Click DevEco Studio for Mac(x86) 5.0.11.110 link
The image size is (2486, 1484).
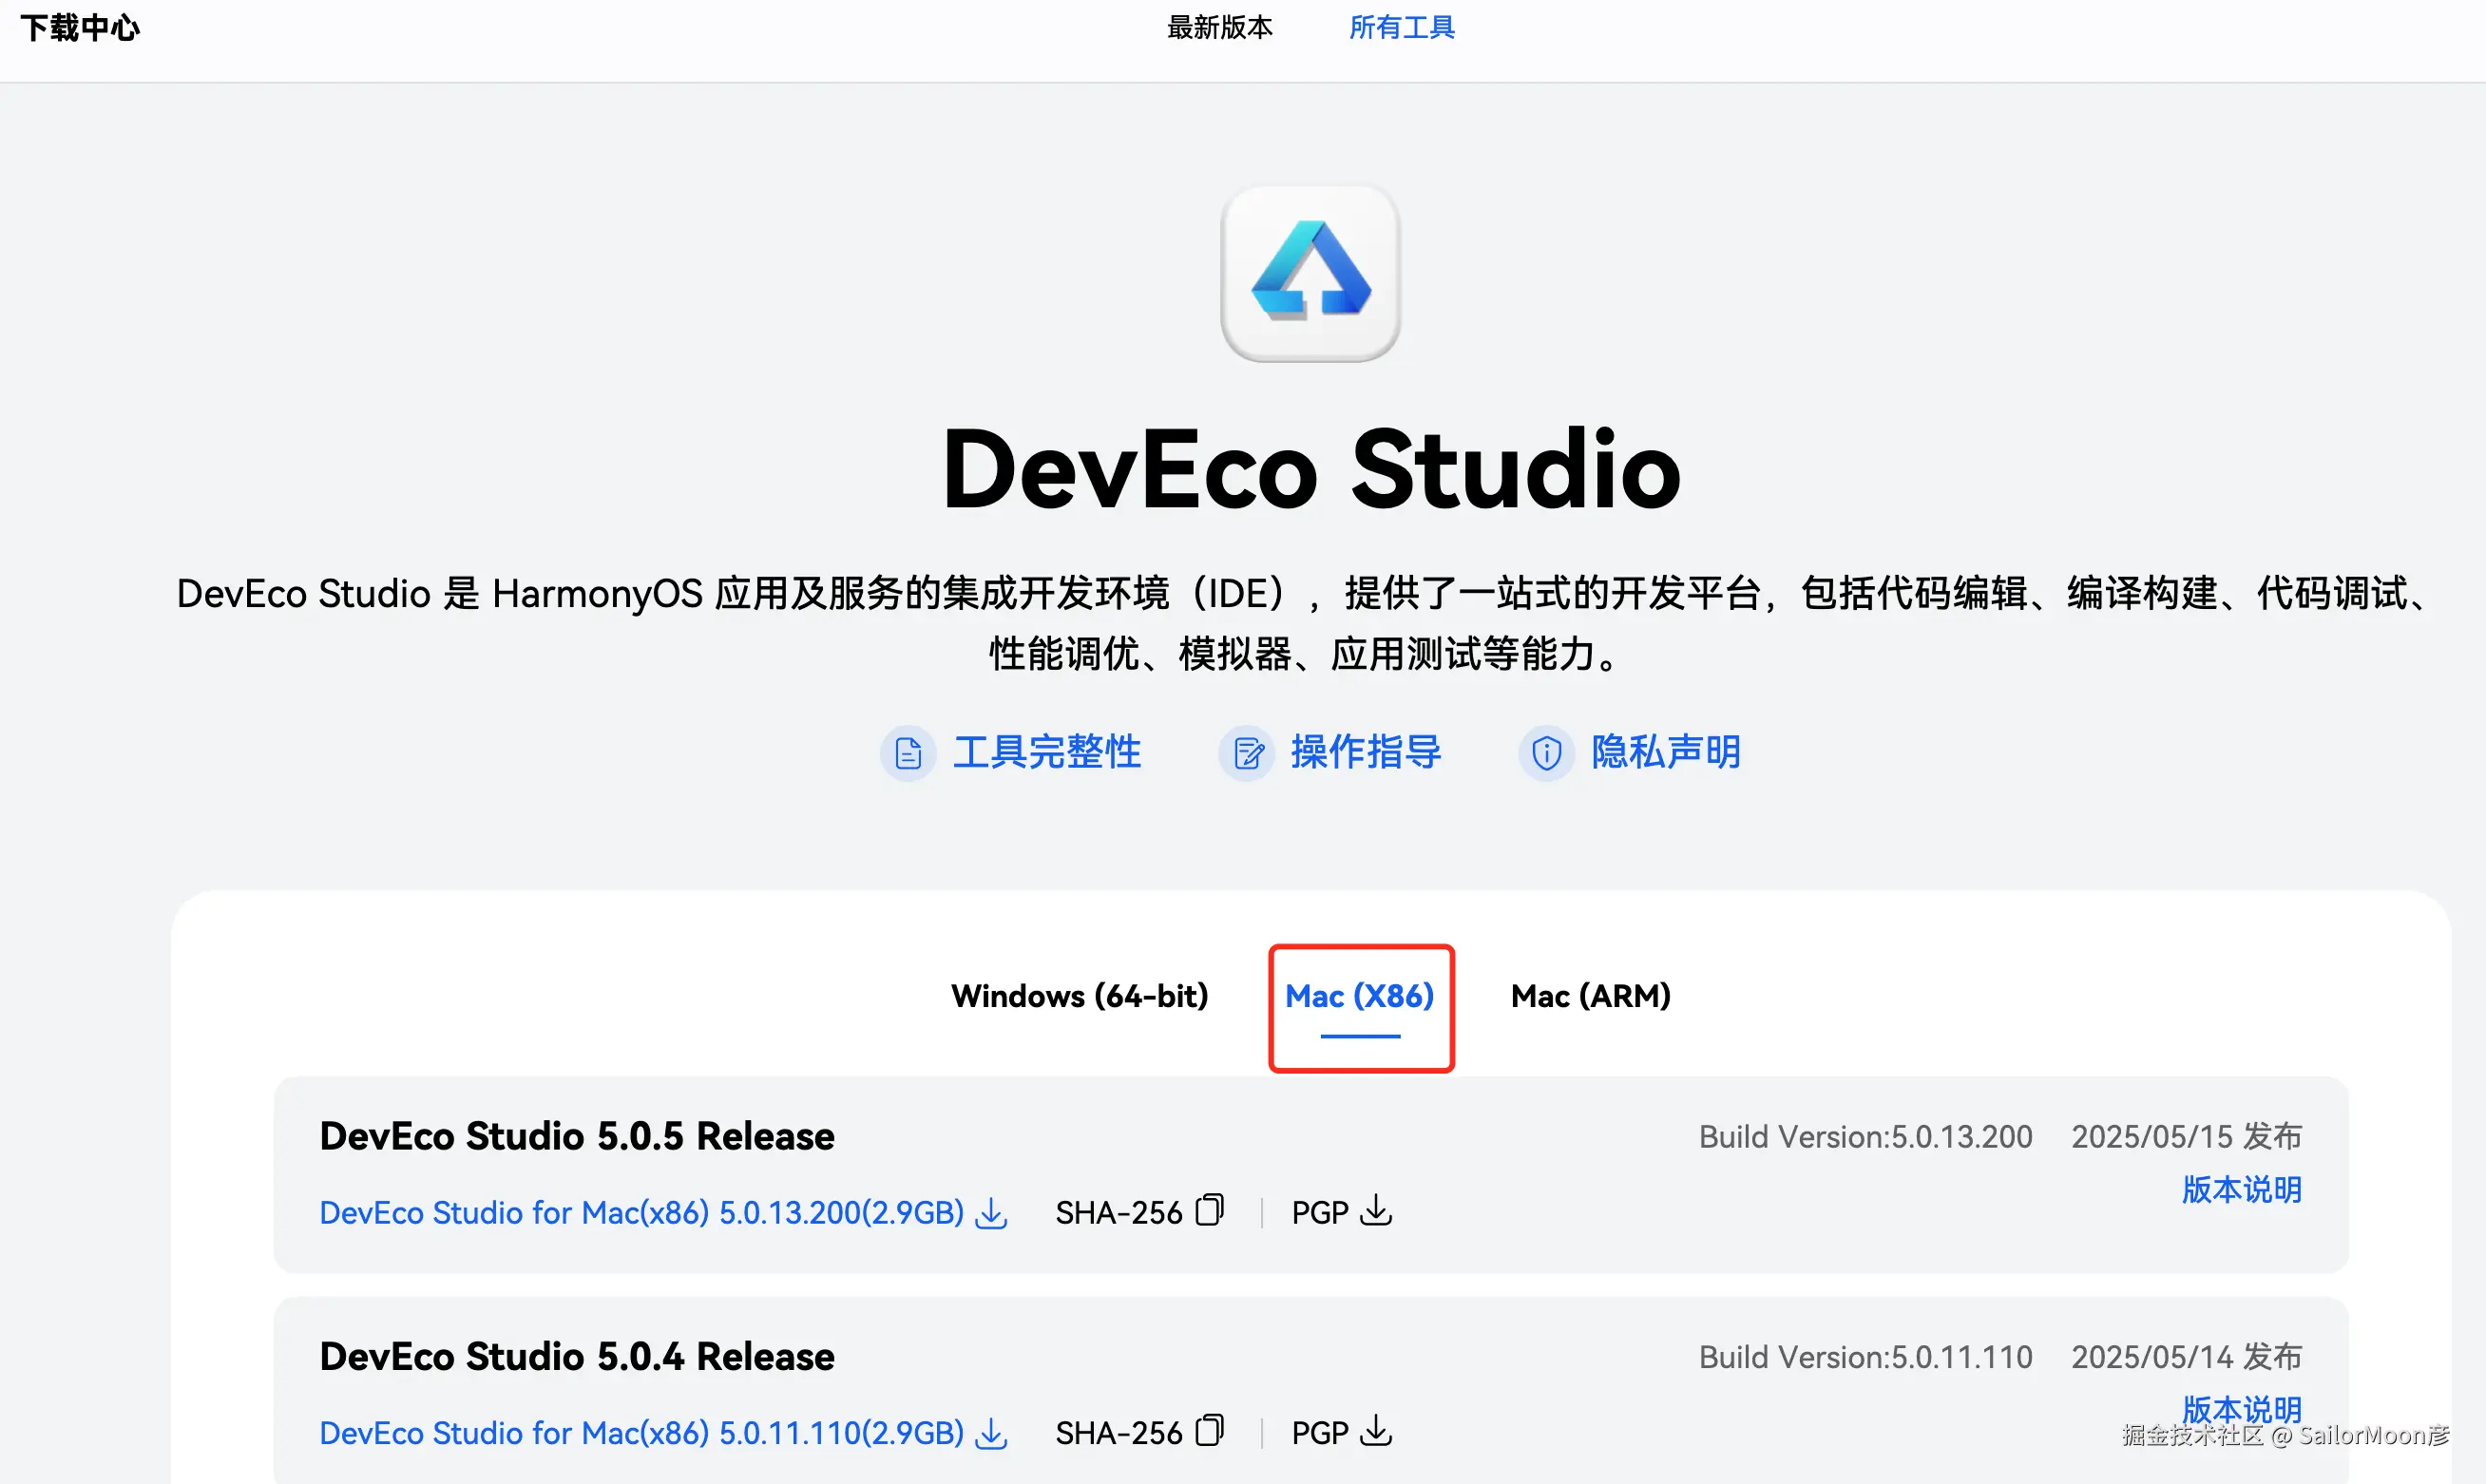(640, 1433)
